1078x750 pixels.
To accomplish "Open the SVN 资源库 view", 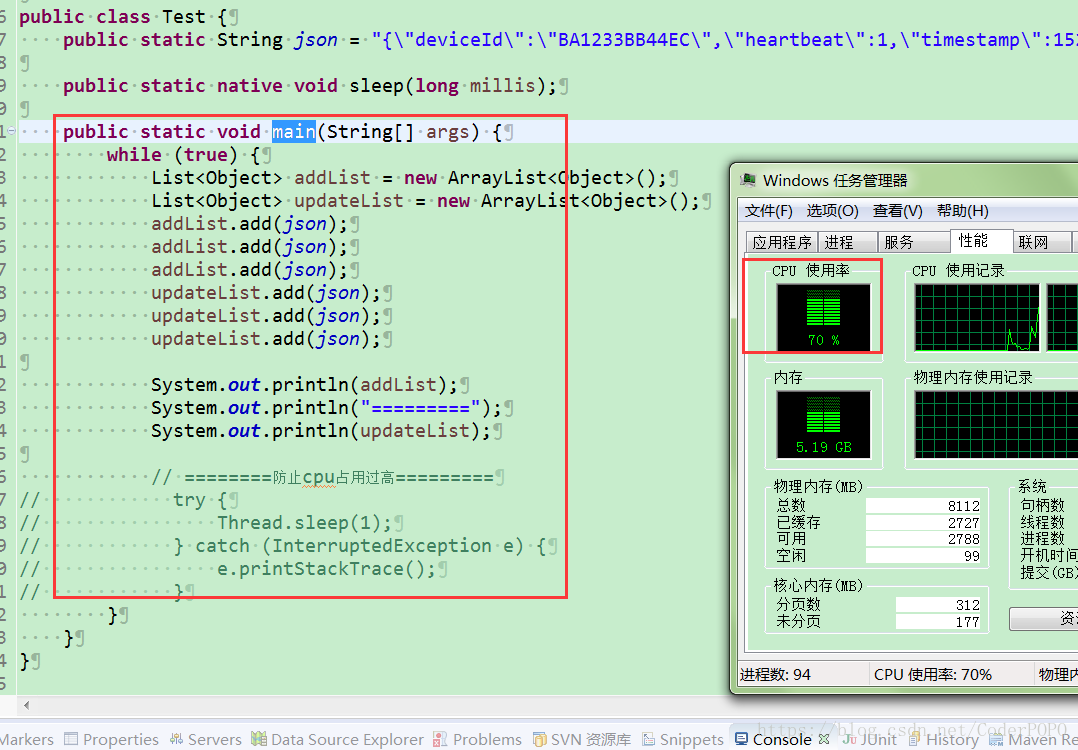I will click(582, 739).
